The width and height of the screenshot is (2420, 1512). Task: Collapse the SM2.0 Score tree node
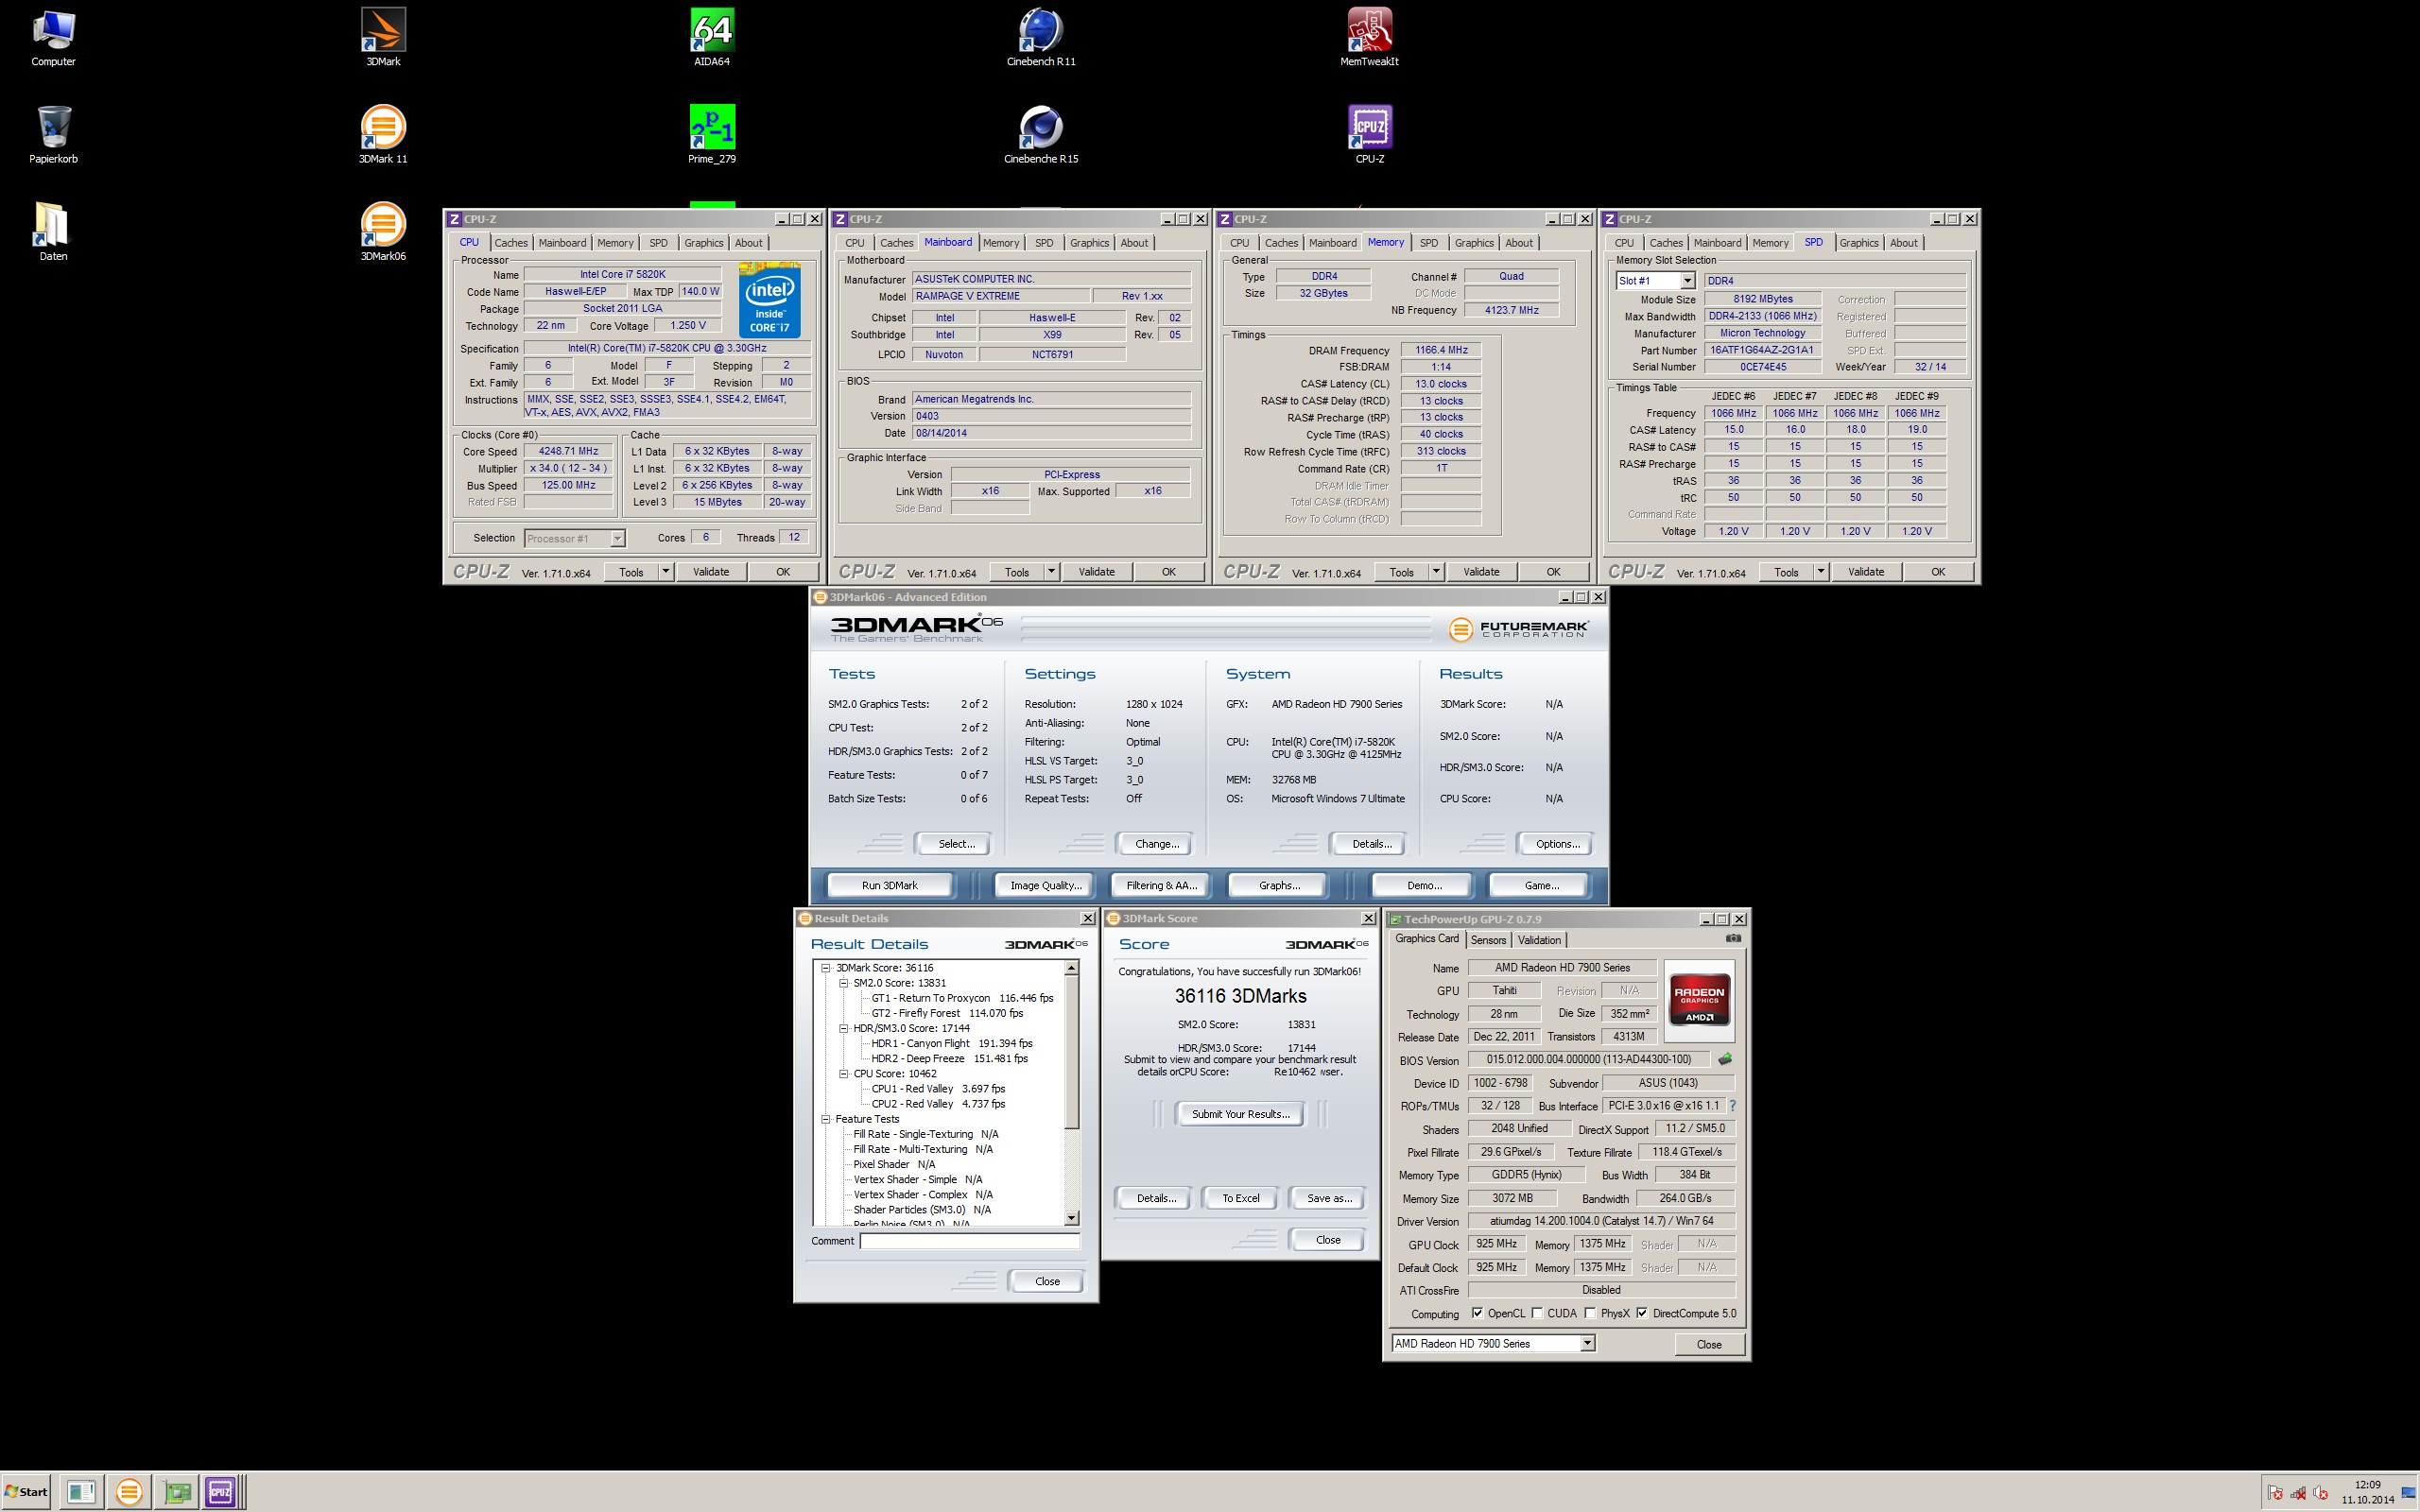point(843,983)
